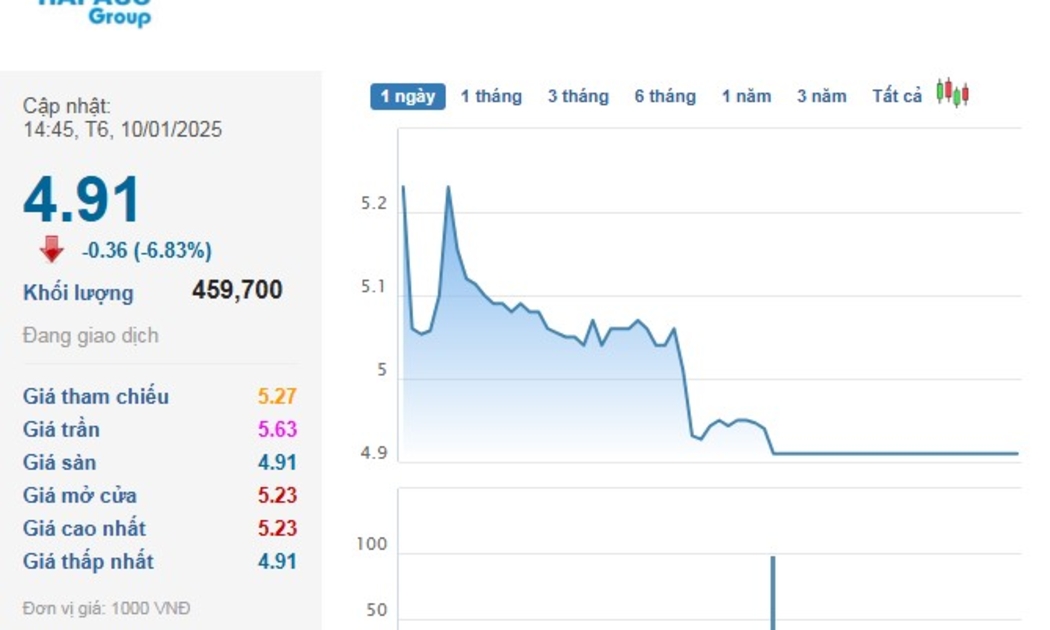This screenshot has width=1050, height=630.
Task: Select the 3 năm time range
Action: point(822,96)
